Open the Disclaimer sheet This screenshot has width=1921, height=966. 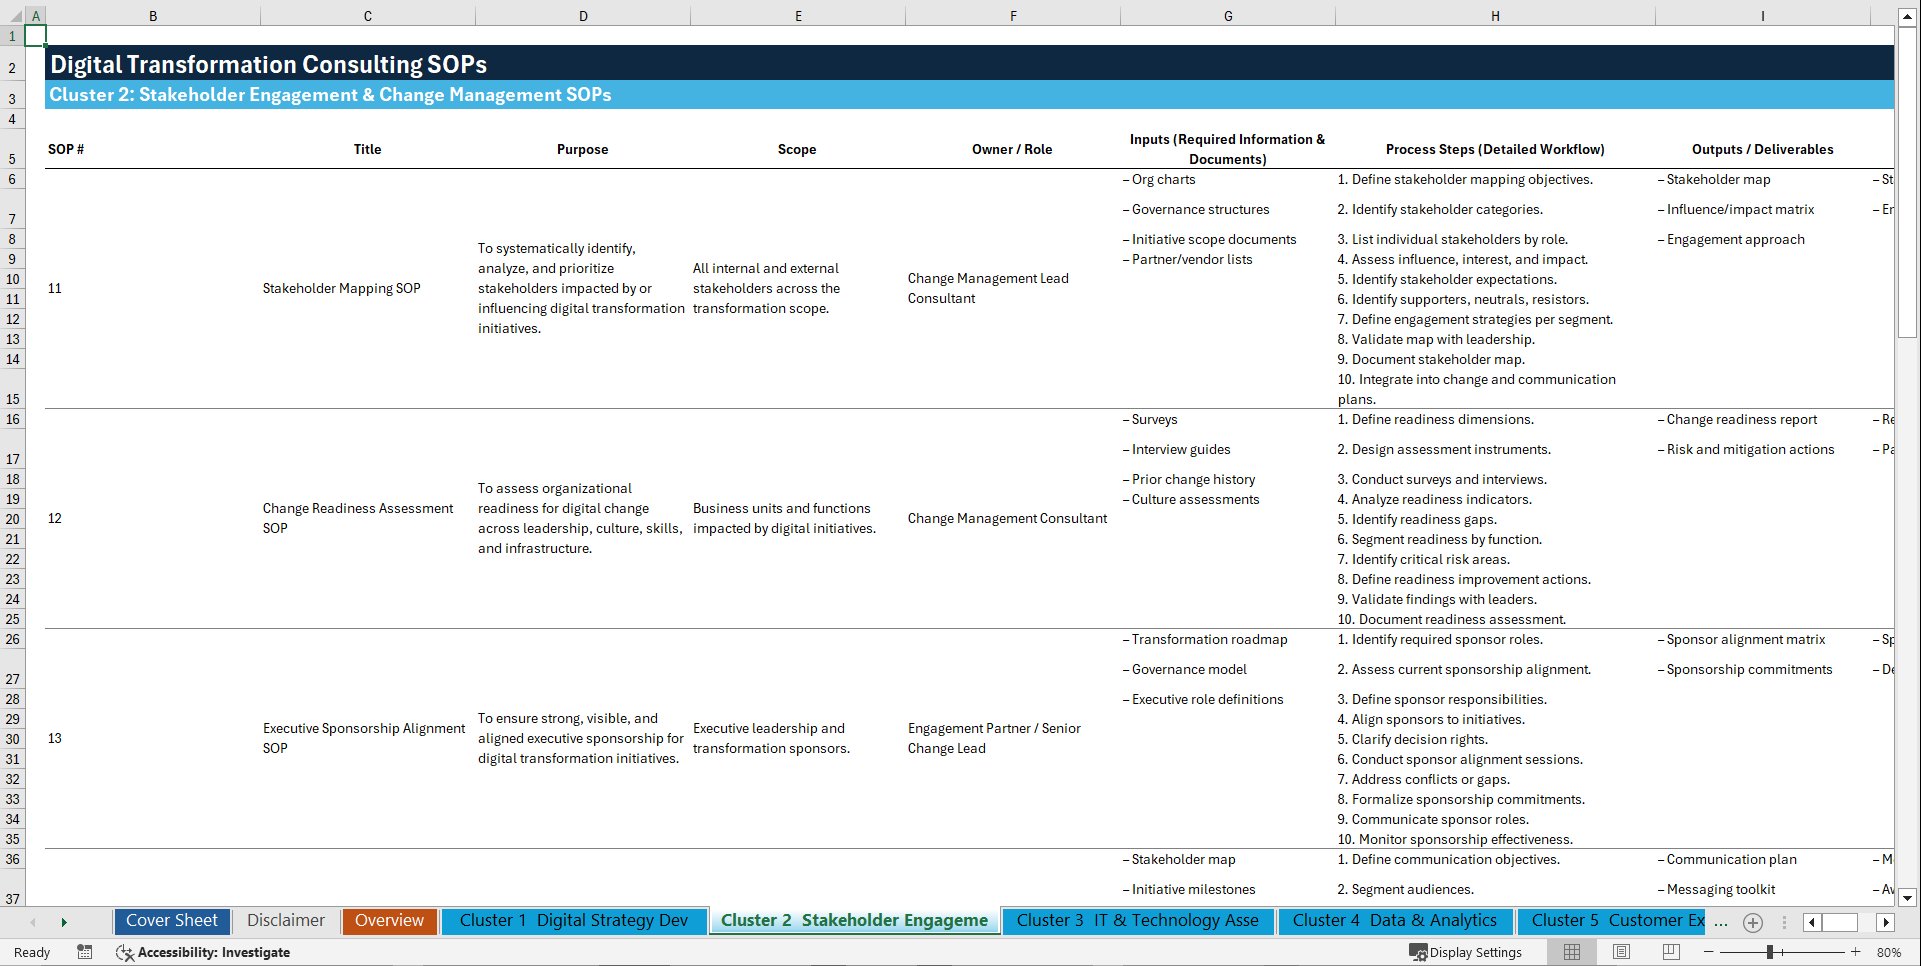tap(285, 920)
